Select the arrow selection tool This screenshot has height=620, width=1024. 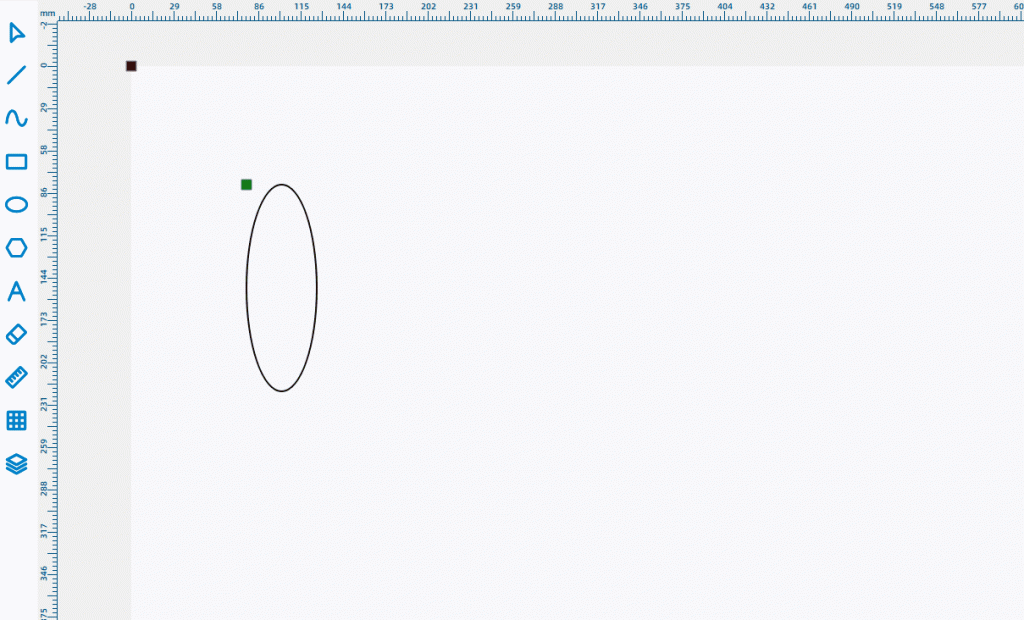[16, 33]
